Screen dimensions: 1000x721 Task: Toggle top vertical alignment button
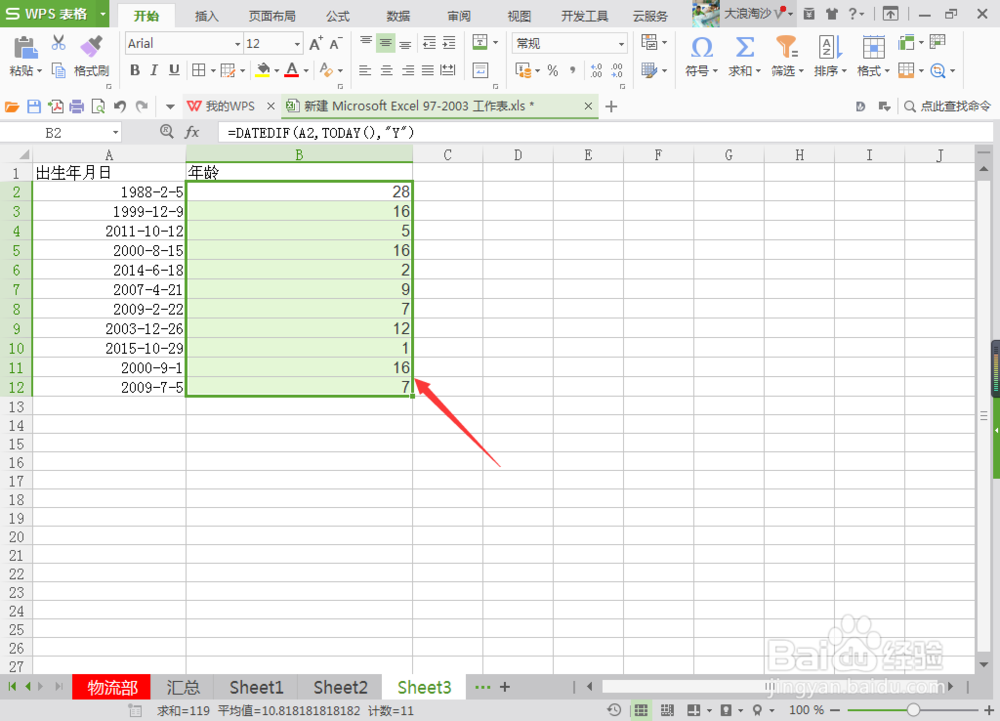coord(365,43)
